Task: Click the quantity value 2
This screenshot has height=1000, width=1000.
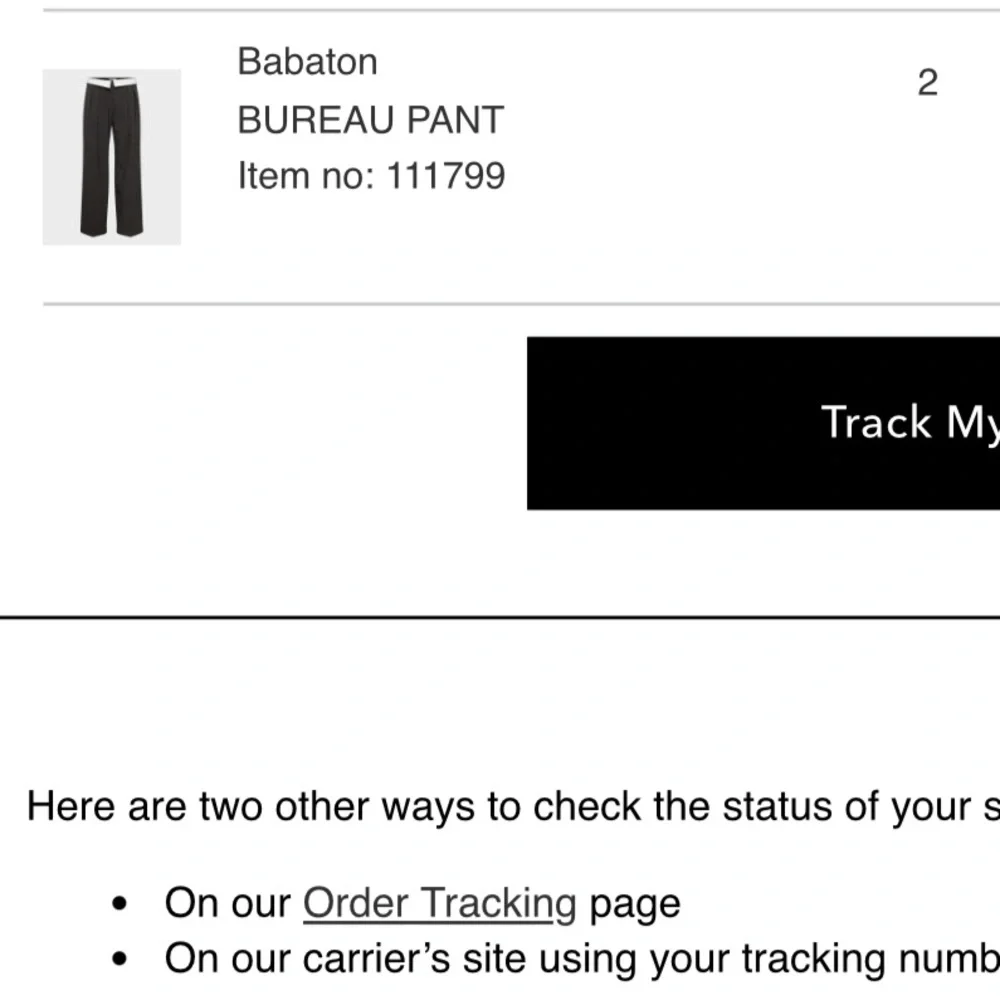Action: 927,83
